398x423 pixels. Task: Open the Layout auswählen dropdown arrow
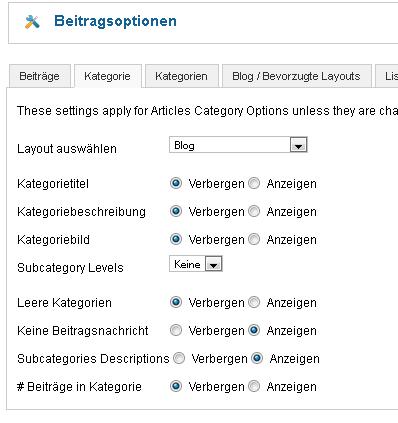[298, 145]
